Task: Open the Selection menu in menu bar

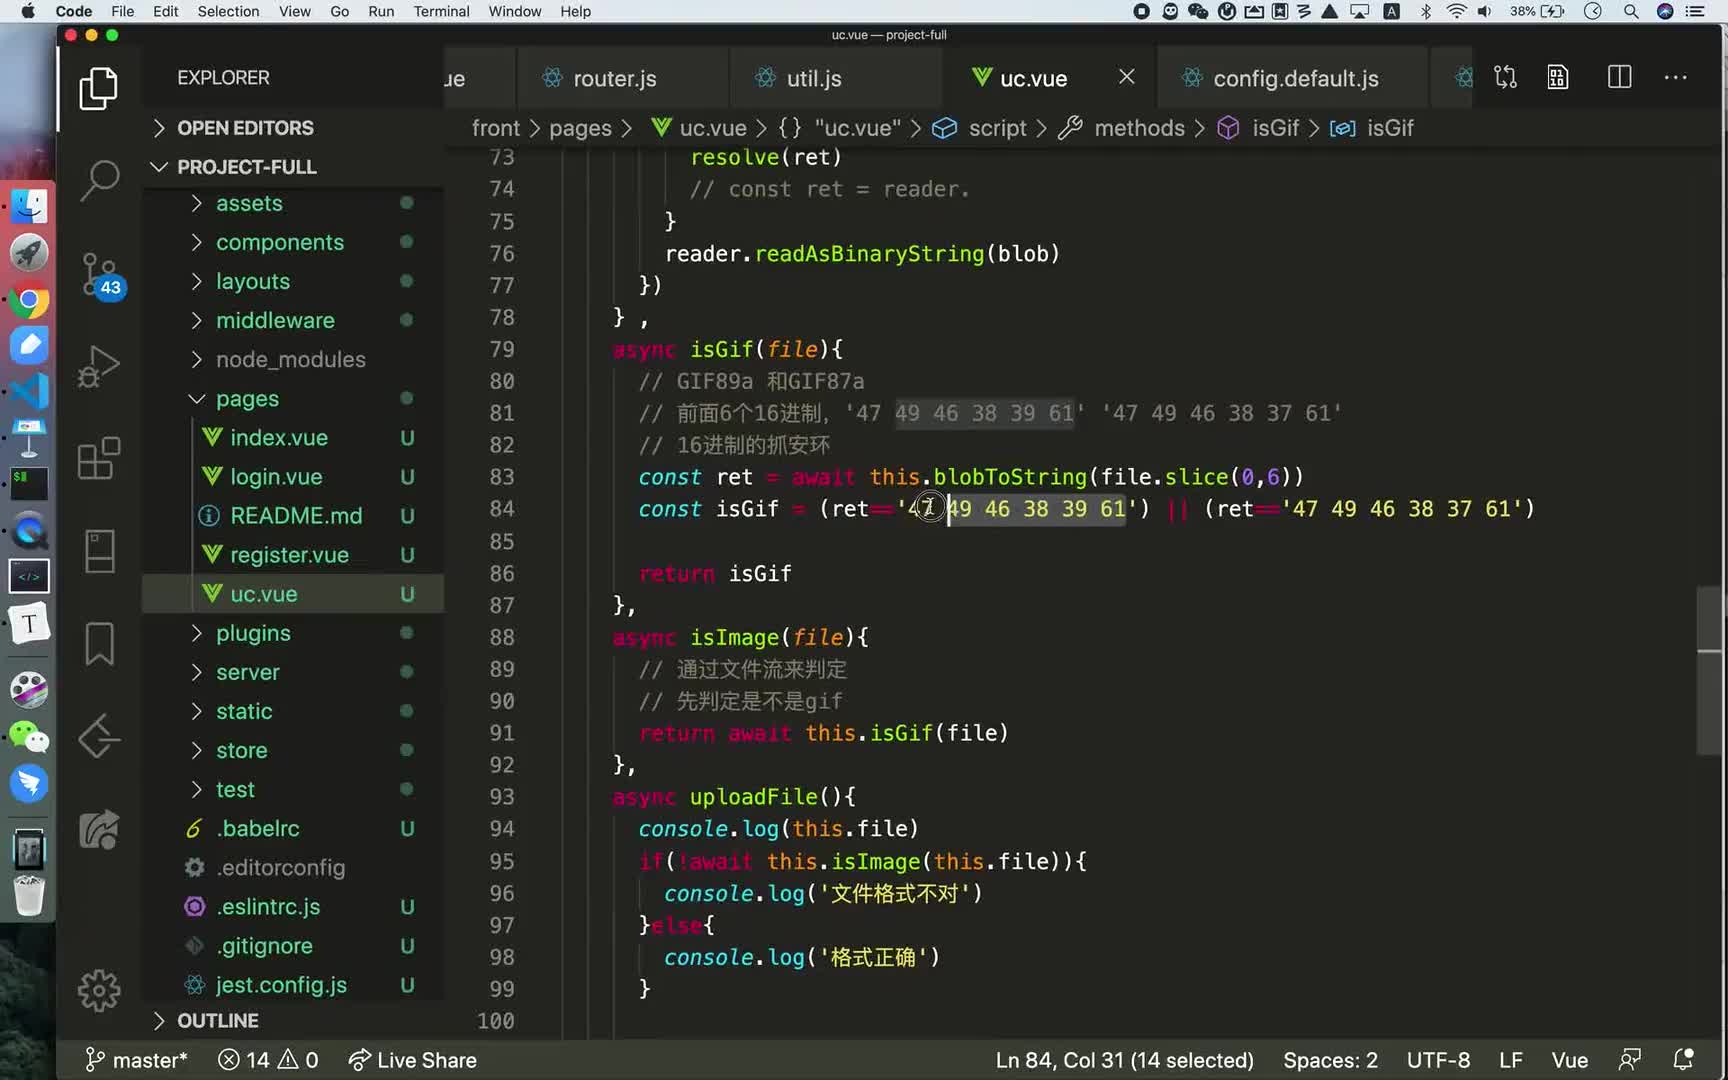Action: point(228,11)
